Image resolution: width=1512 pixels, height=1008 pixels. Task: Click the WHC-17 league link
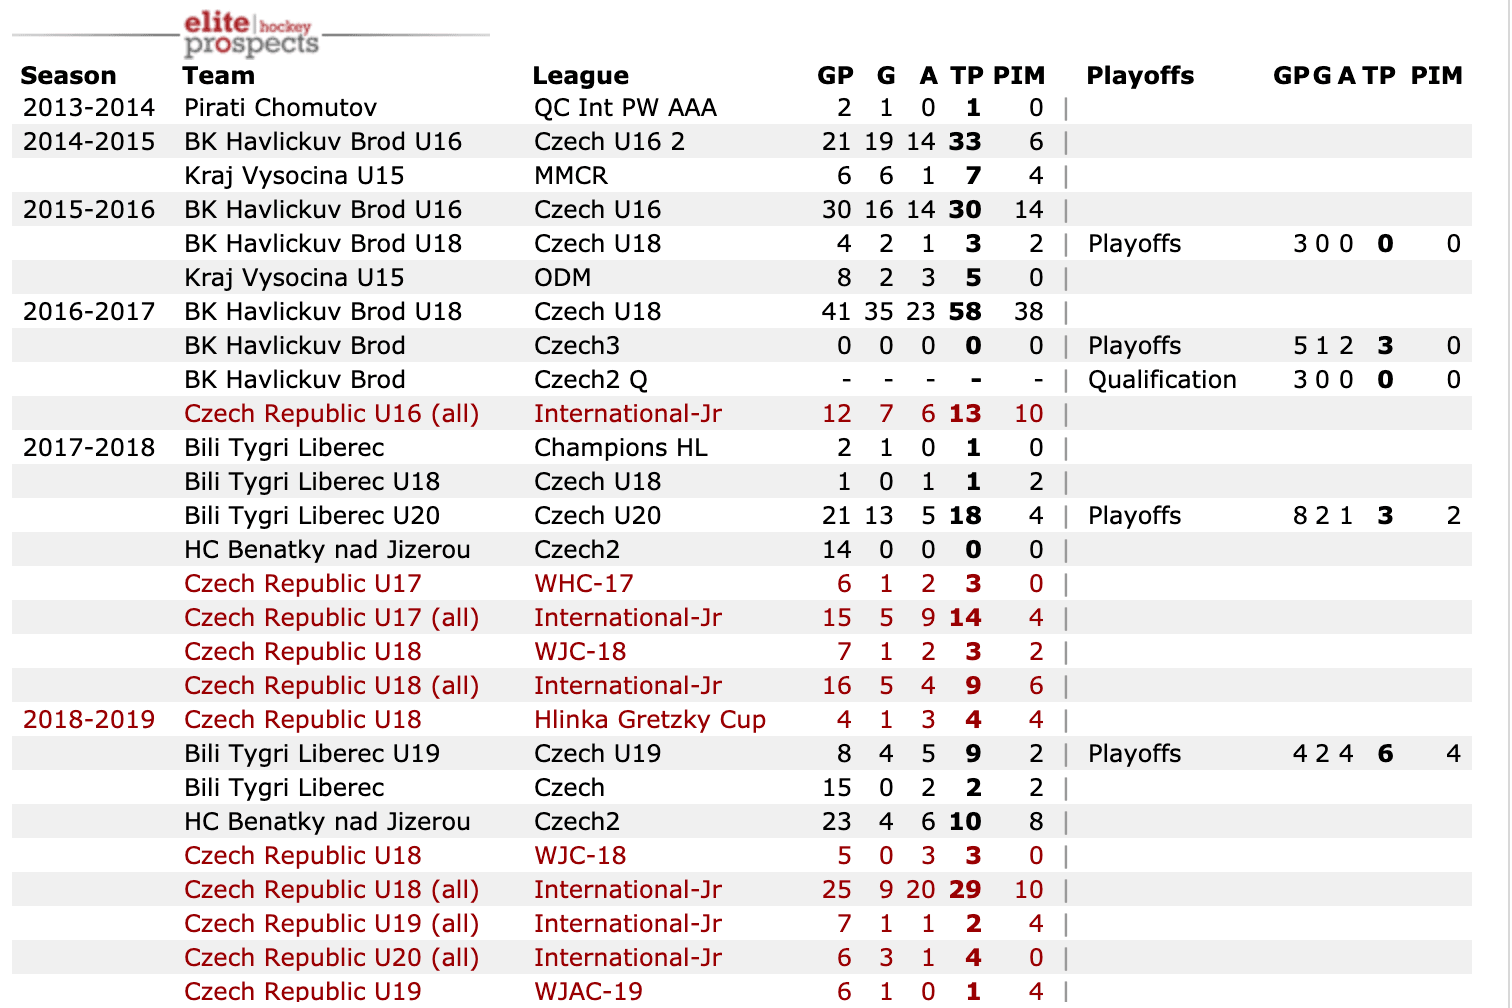pos(583,584)
